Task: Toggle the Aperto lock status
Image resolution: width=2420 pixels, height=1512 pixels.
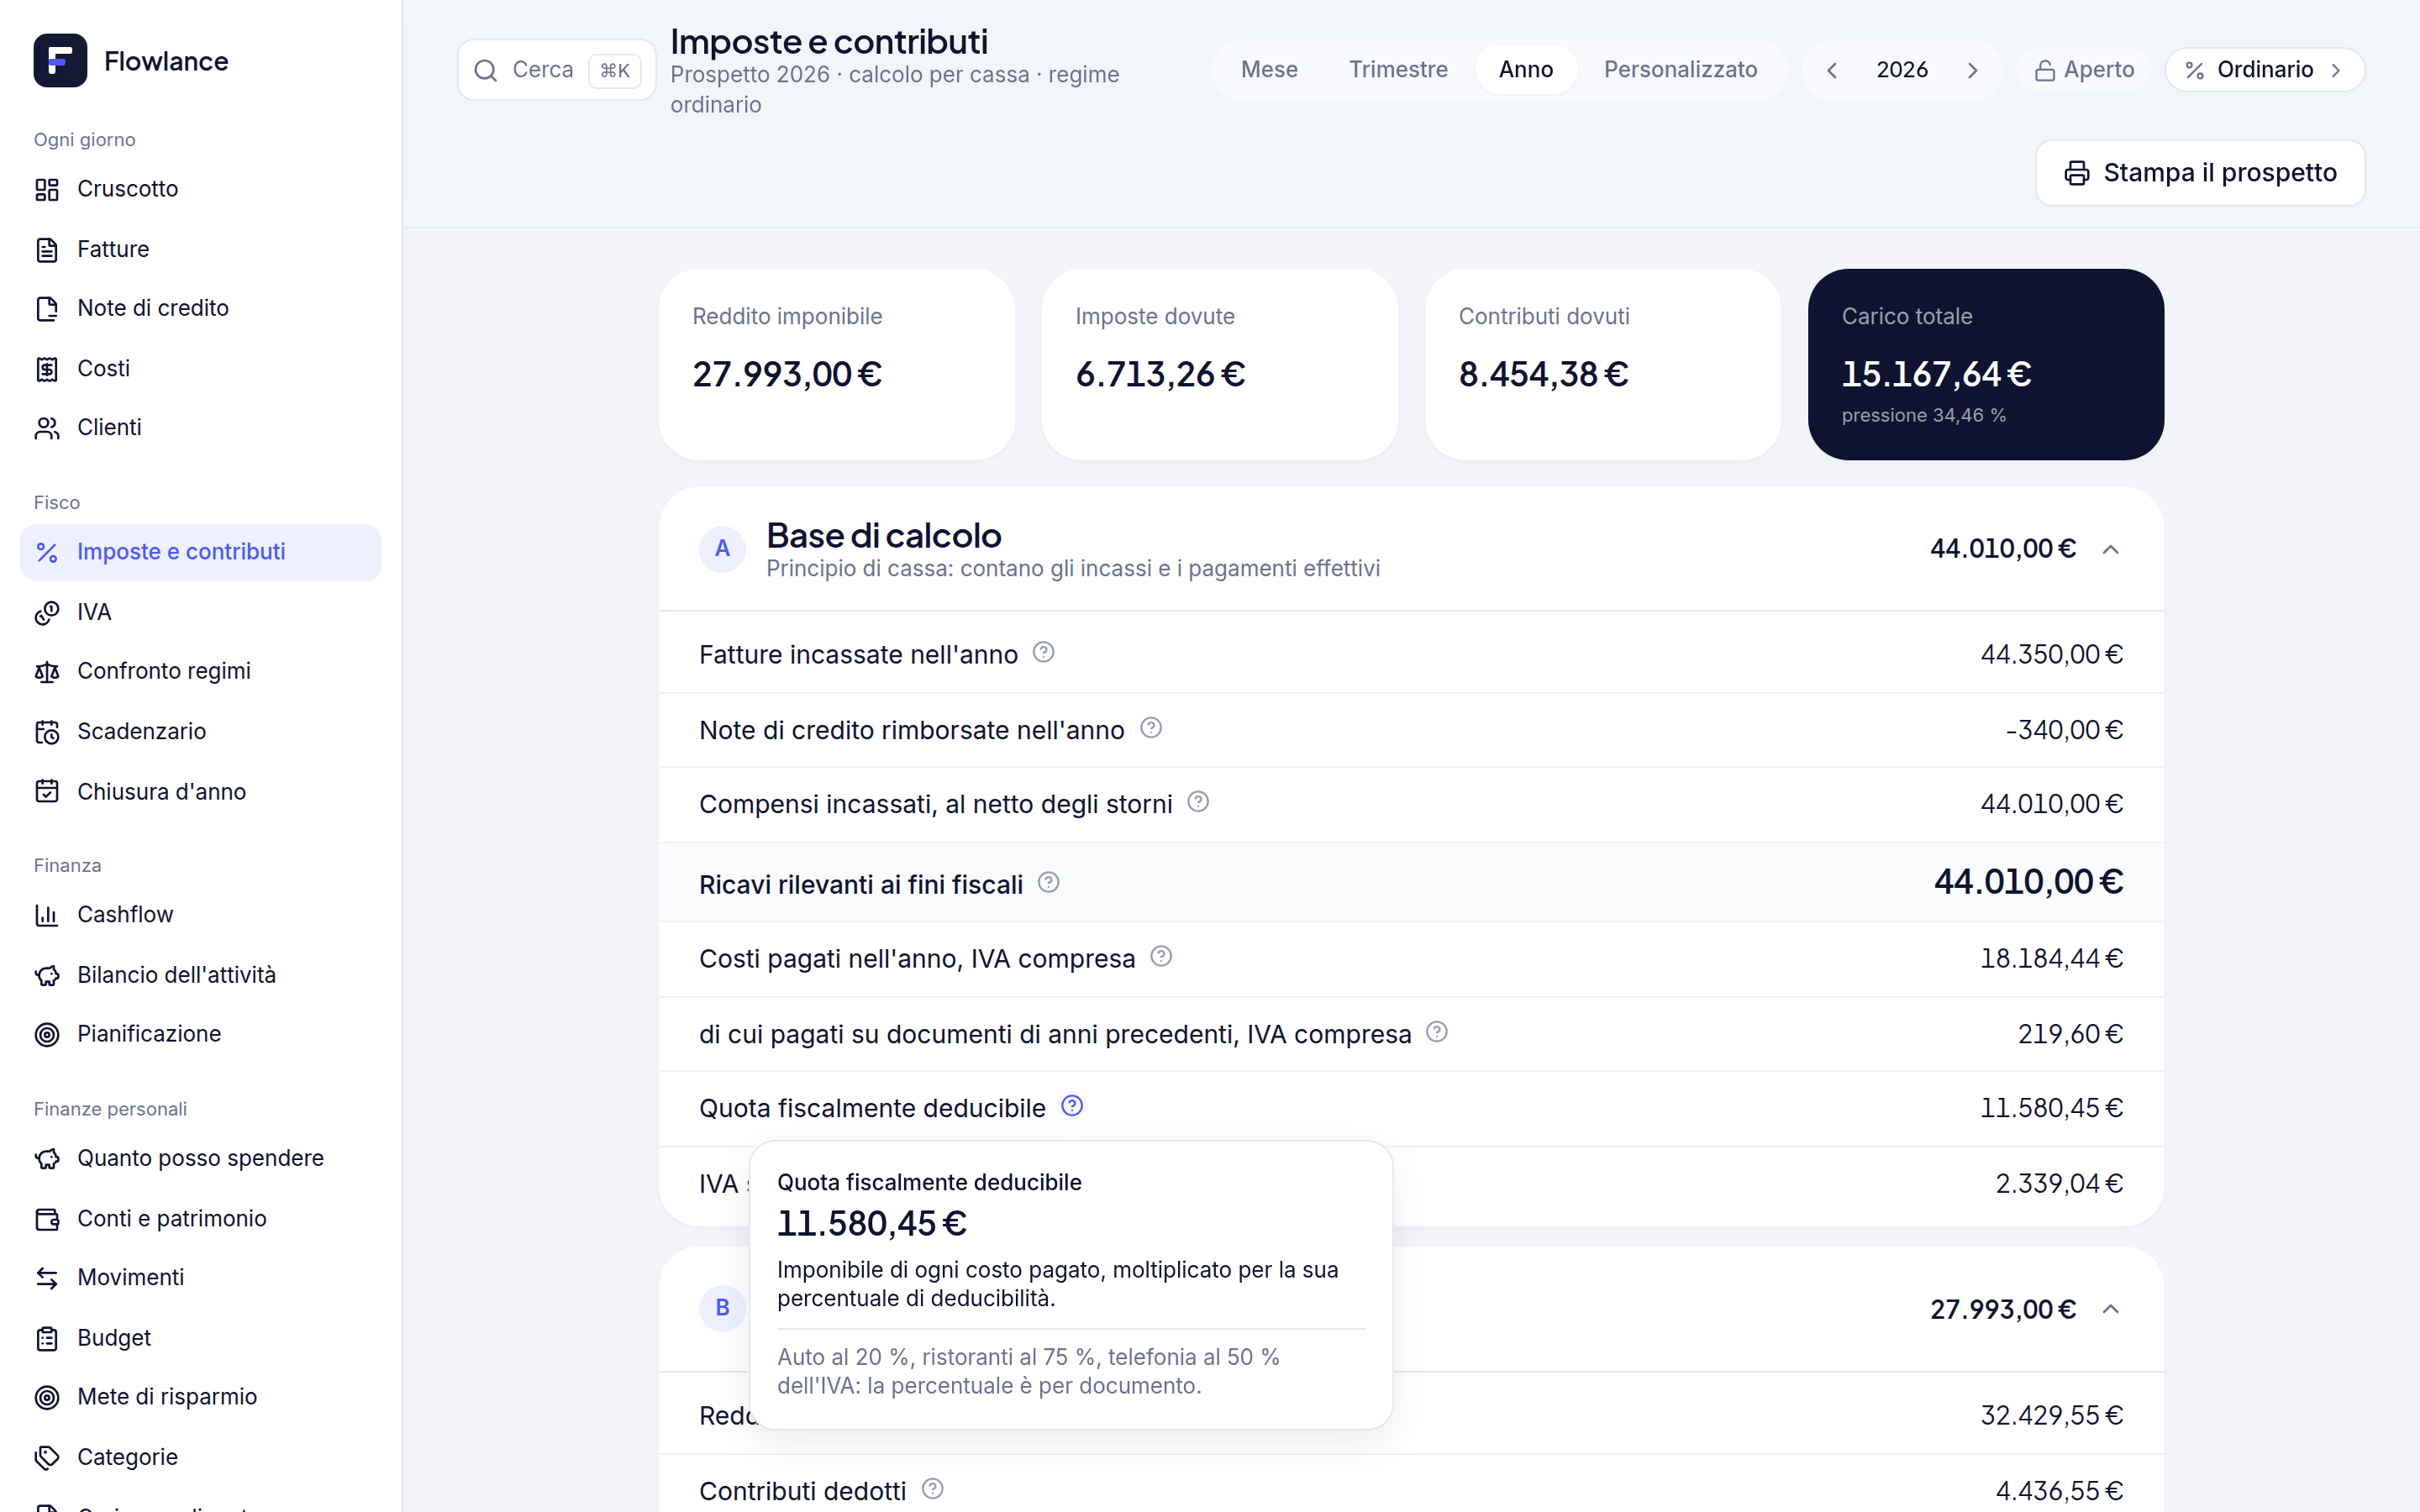Action: pos(2084,70)
